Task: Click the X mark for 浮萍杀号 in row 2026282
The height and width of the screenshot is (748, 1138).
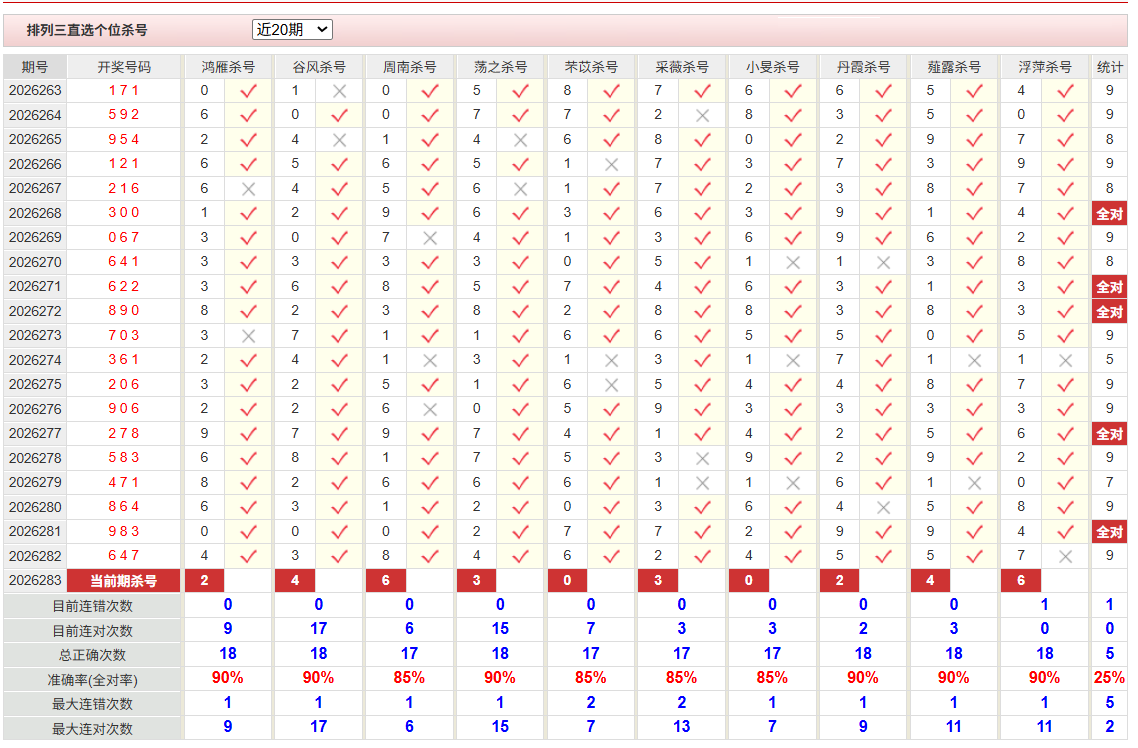Action: [1065, 556]
